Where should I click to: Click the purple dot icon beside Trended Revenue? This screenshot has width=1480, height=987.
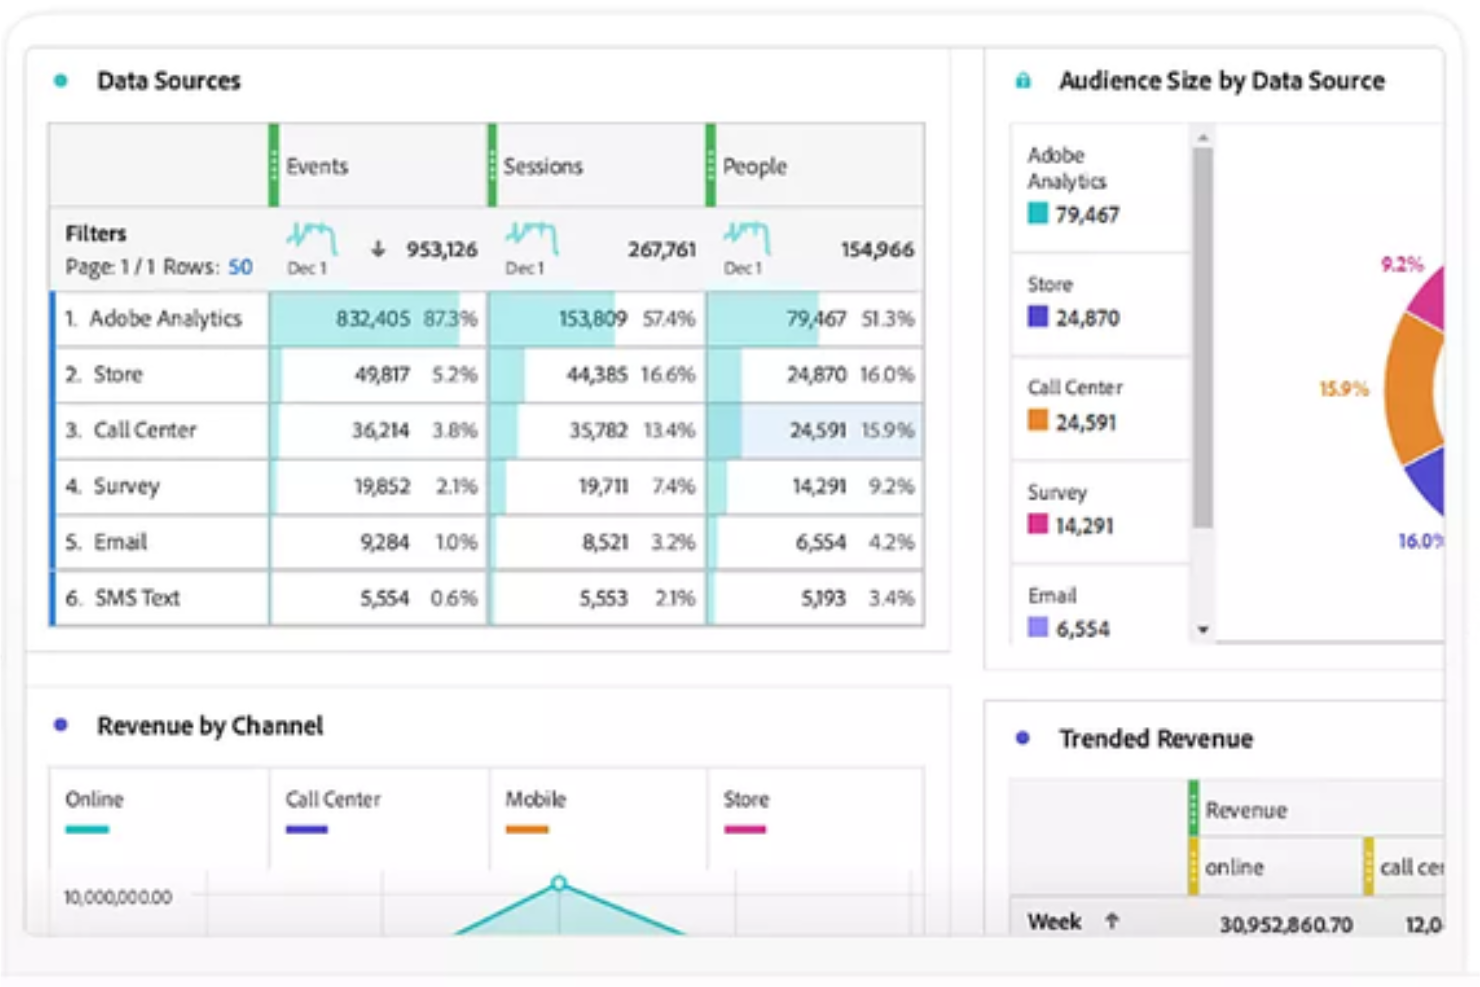click(1021, 738)
